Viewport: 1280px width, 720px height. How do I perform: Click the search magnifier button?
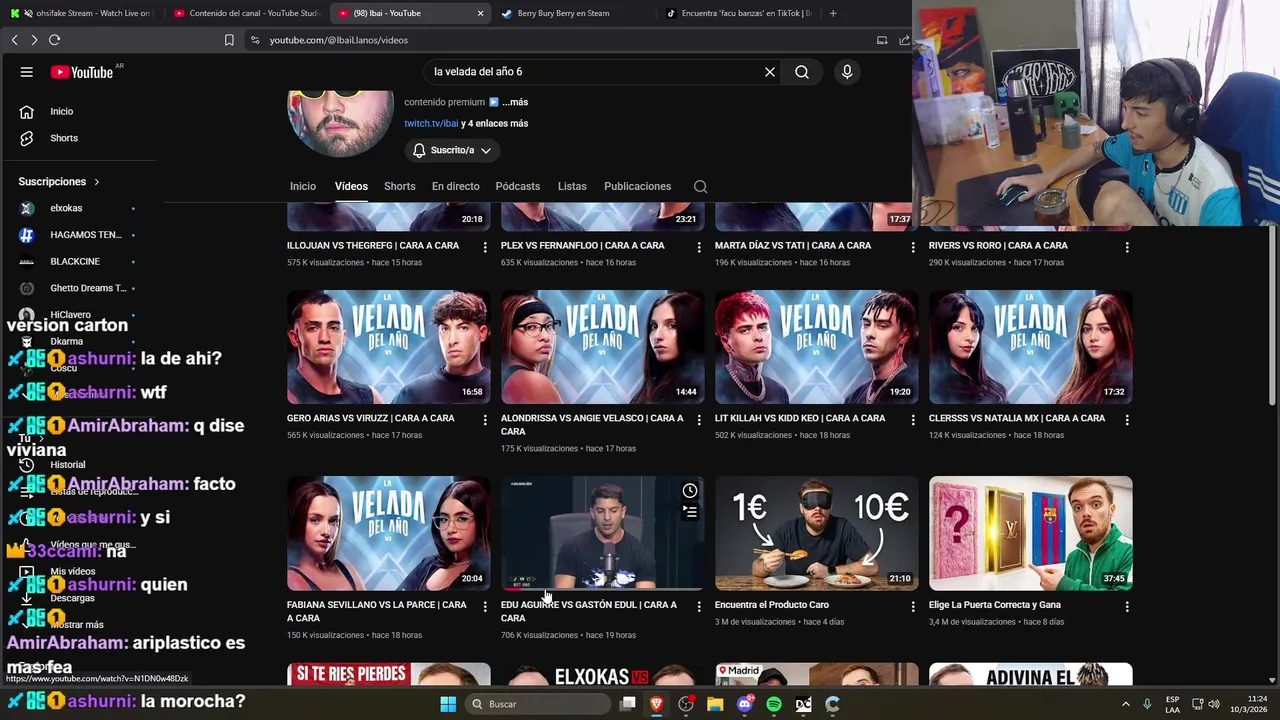802,72
